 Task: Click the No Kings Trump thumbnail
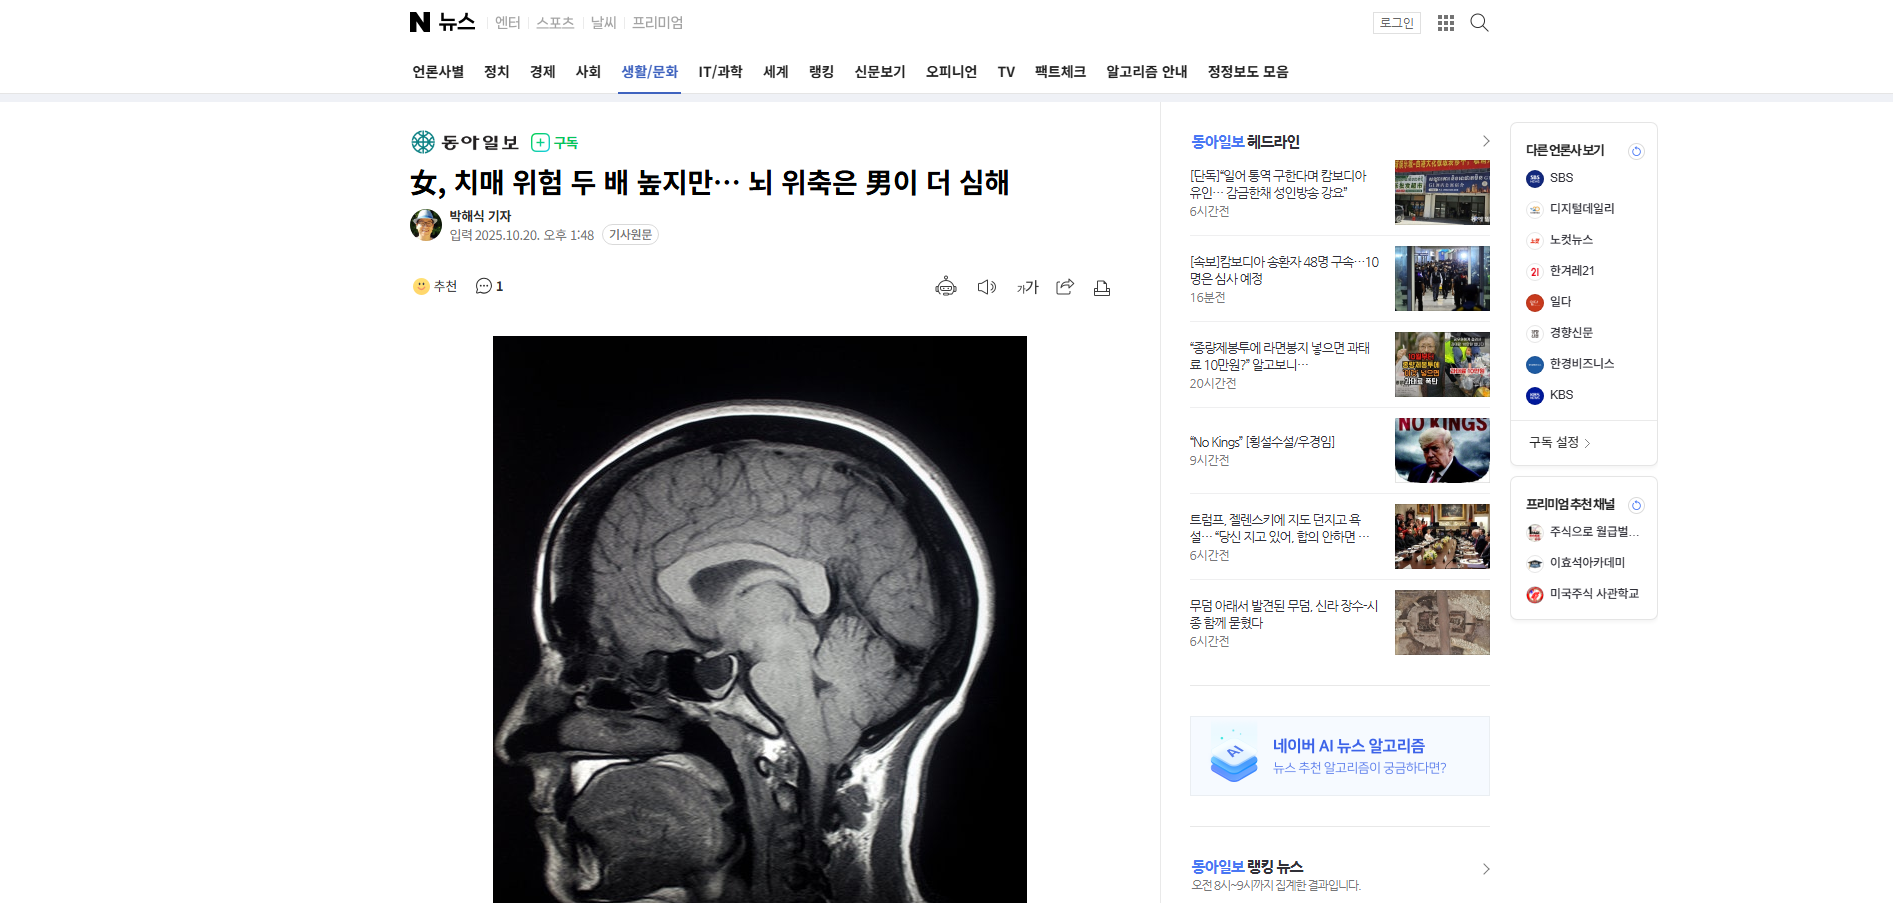(x=1442, y=450)
